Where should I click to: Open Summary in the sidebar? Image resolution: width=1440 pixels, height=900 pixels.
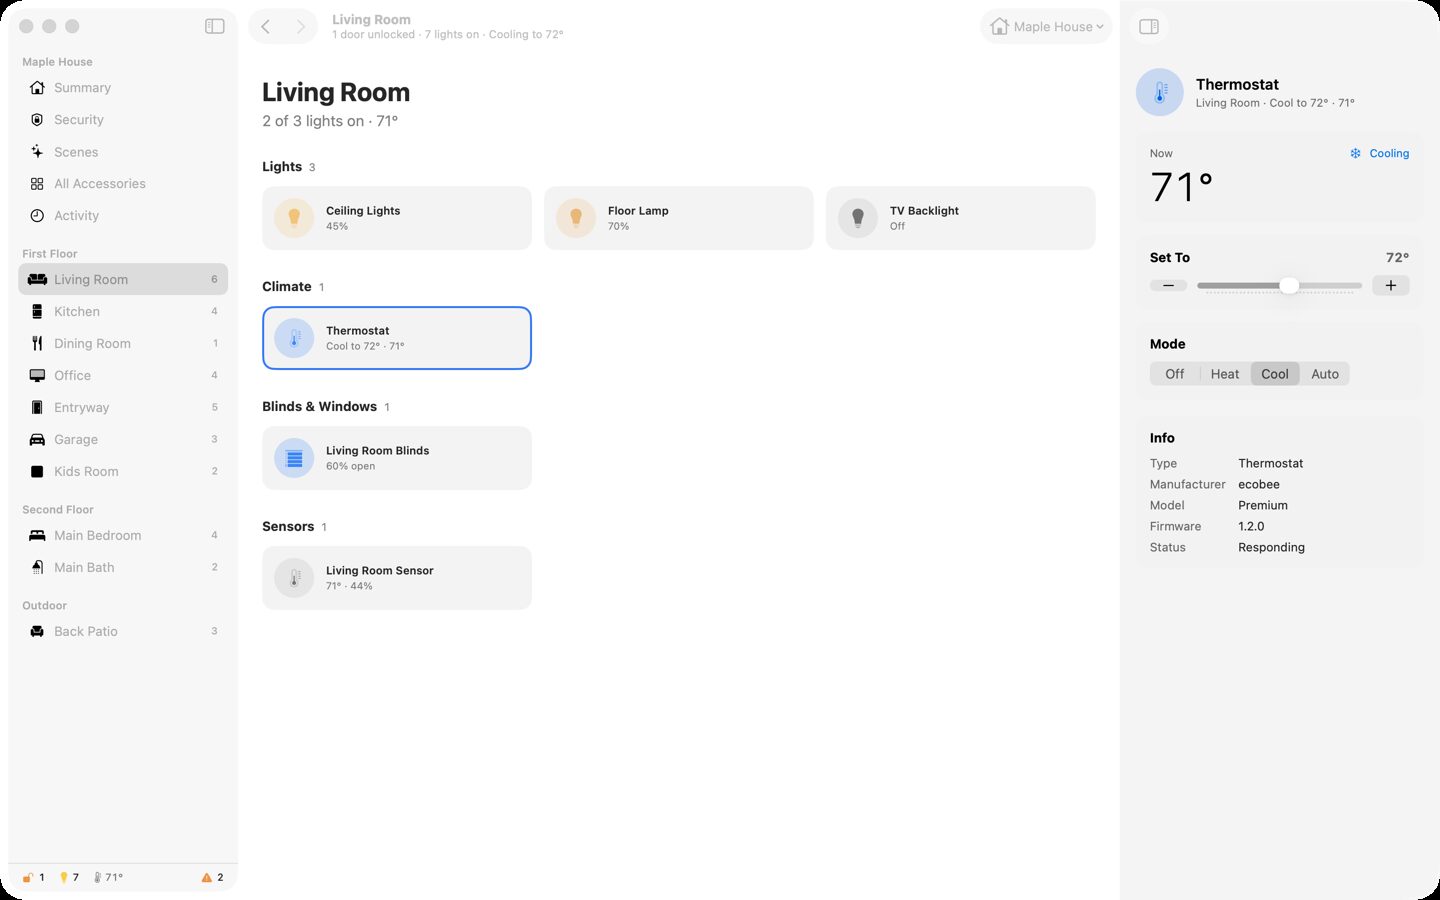click(123, 88)
